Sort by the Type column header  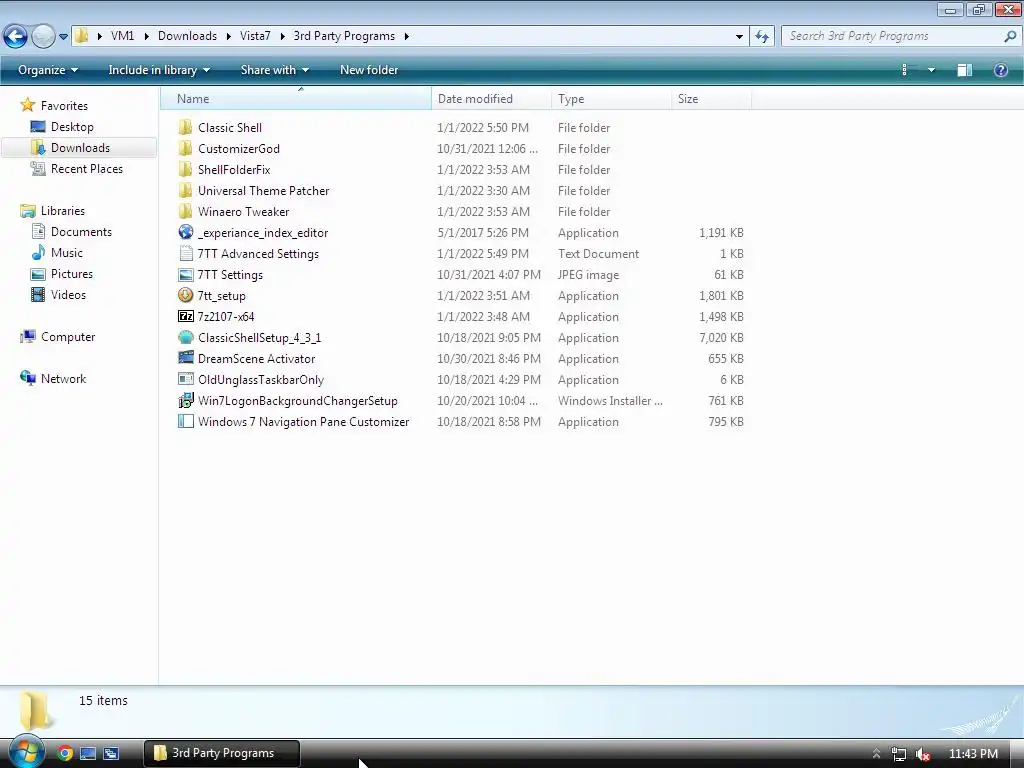611,99
